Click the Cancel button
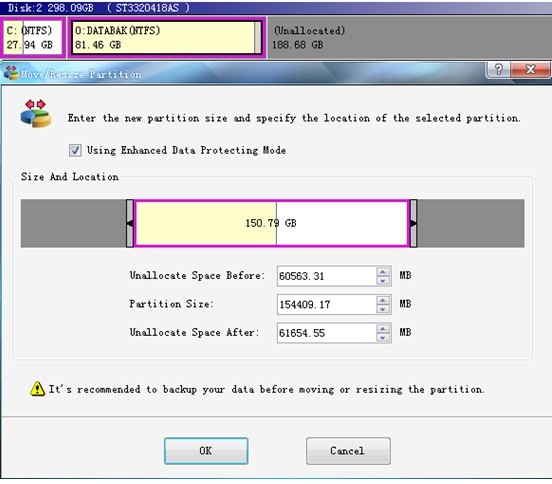This screenshot has height=484, width=552. click(x=348, y=451)
